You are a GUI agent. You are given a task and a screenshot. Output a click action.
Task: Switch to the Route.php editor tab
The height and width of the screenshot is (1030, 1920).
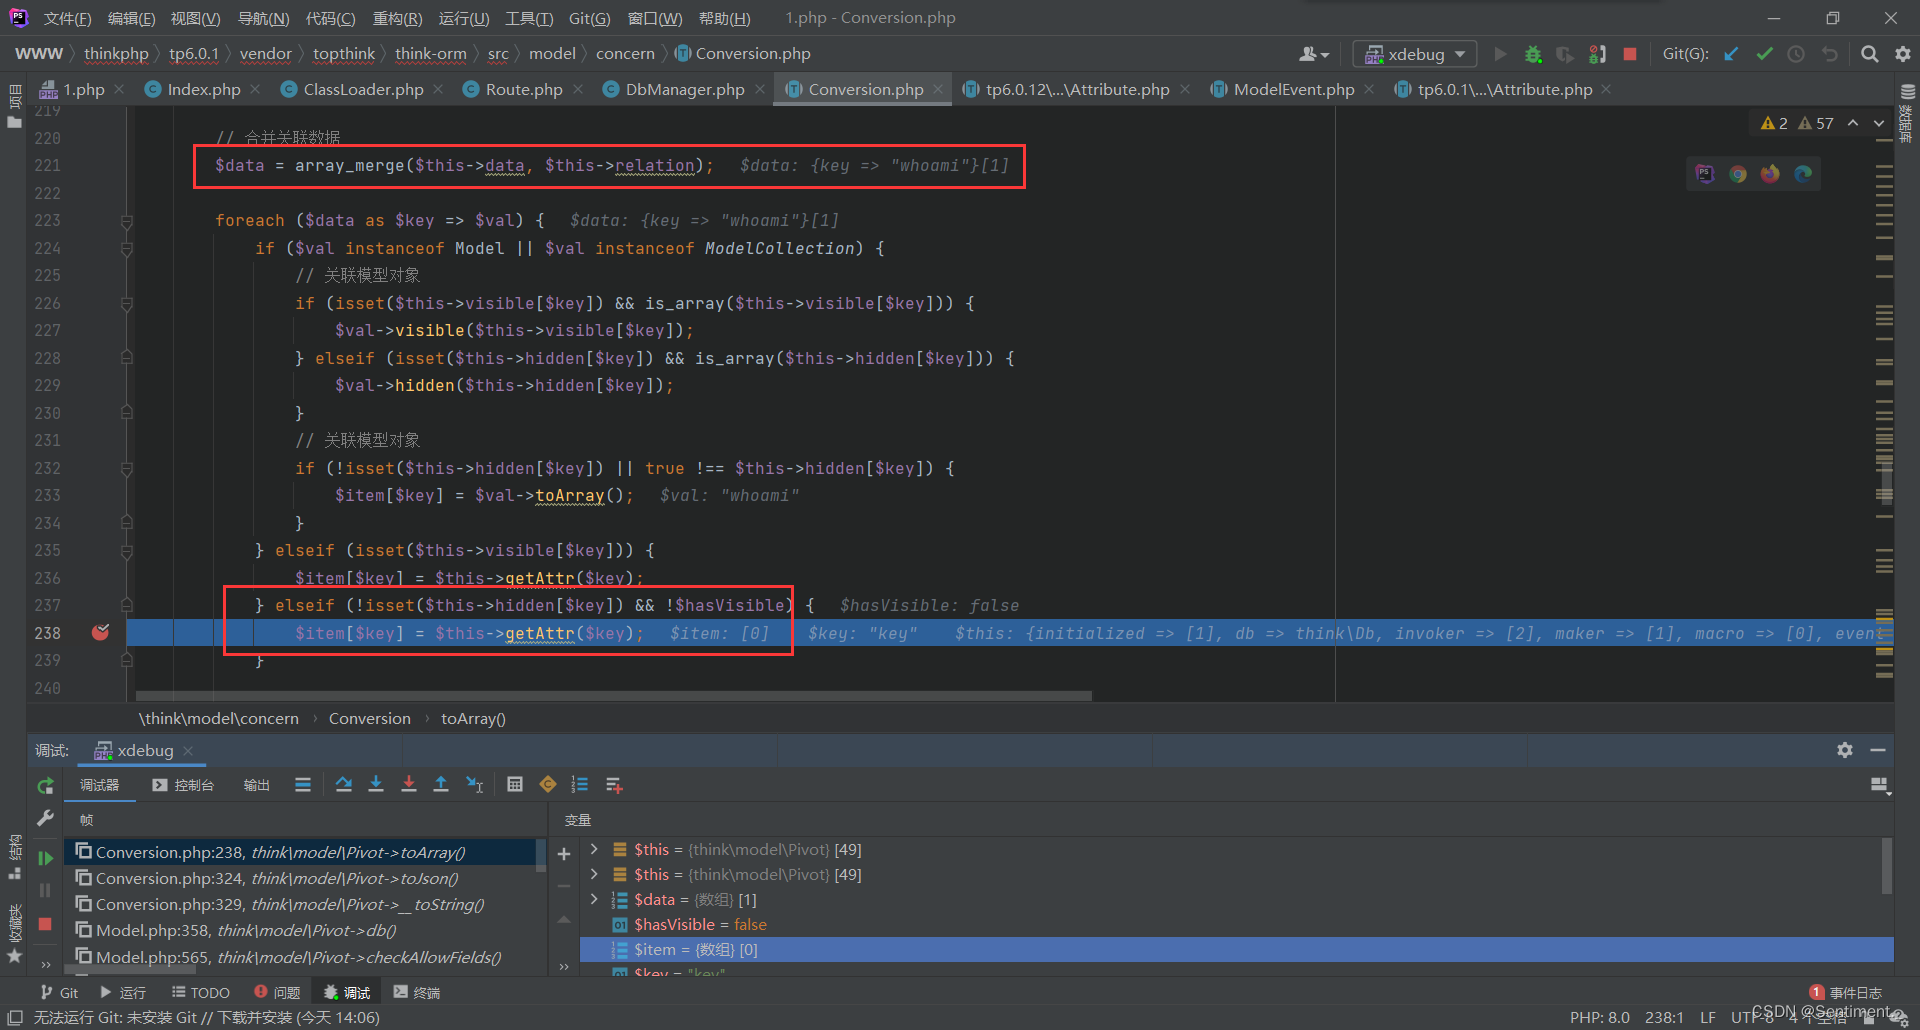coord(523,90)
